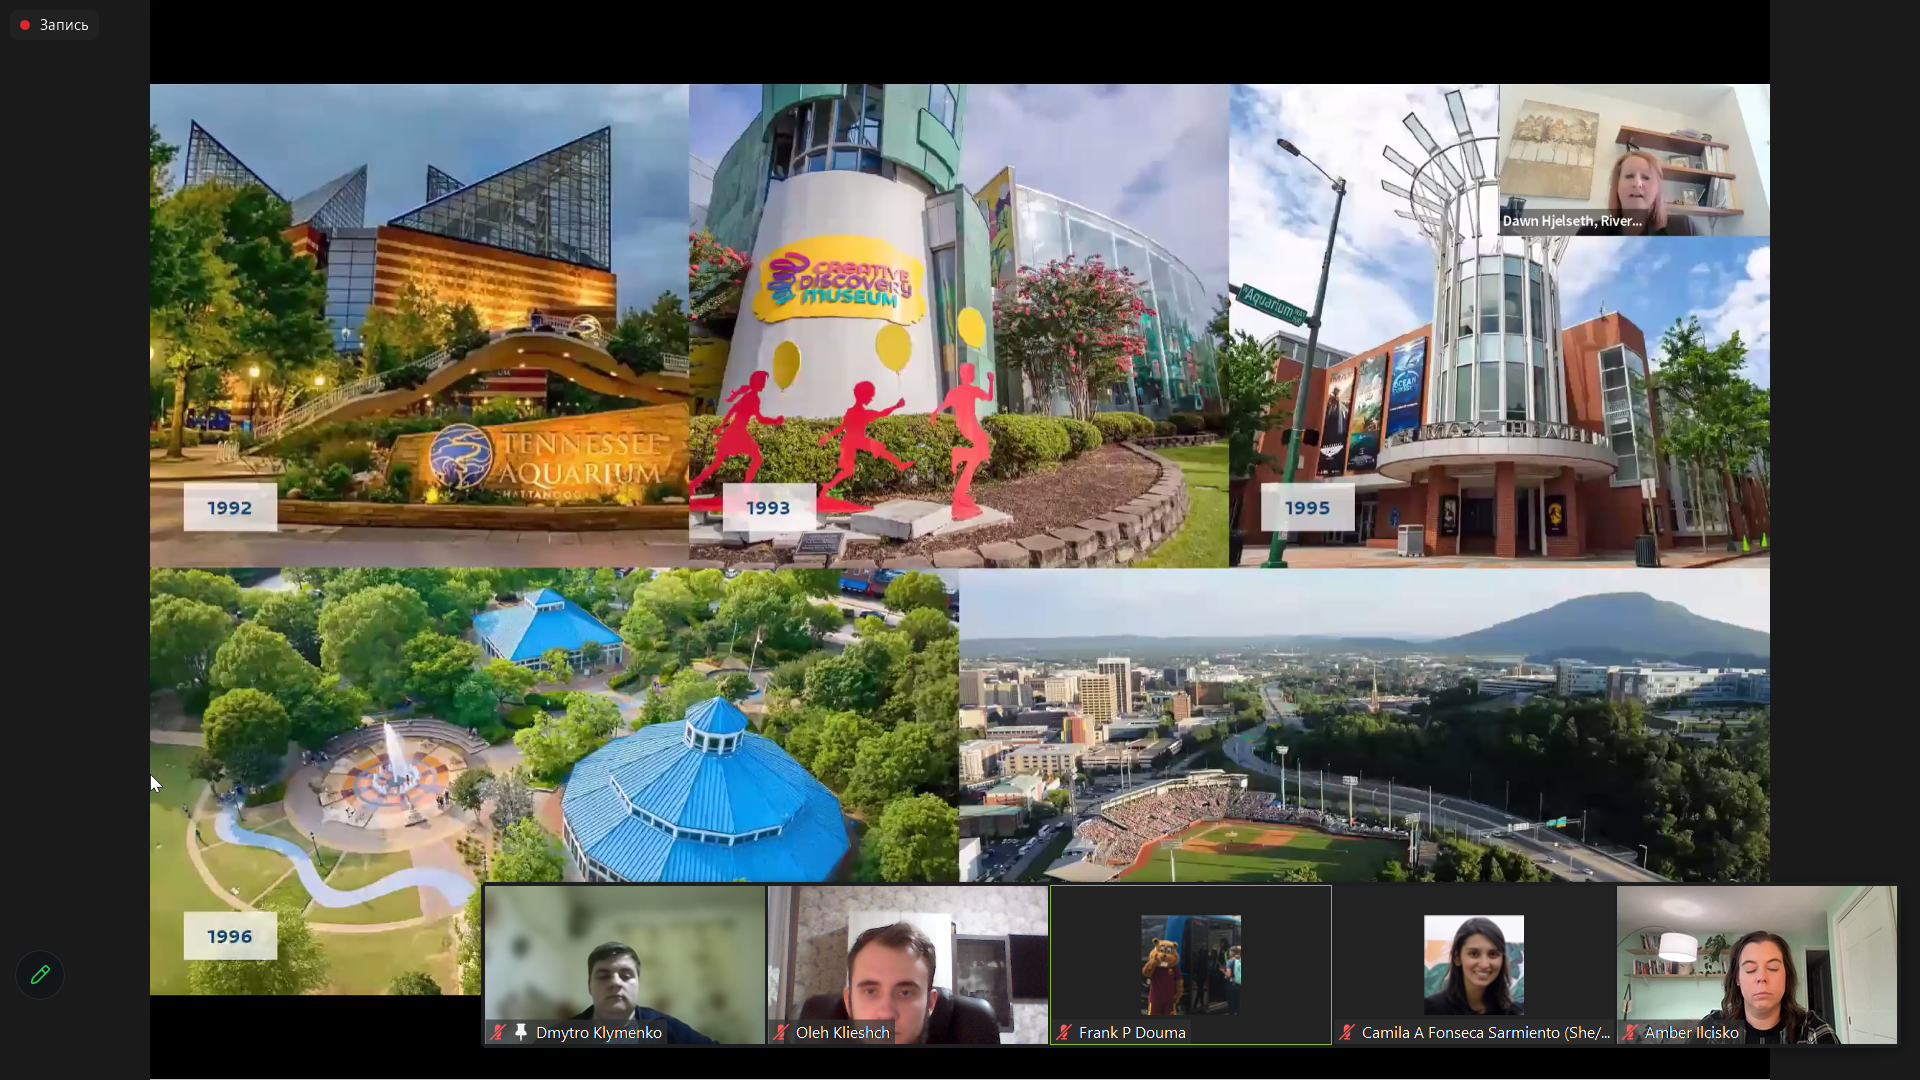The image size is (1920, 1080).
Task: Click the pin icon beside Dmytro Klymenko
Action: pos(520,1032)
